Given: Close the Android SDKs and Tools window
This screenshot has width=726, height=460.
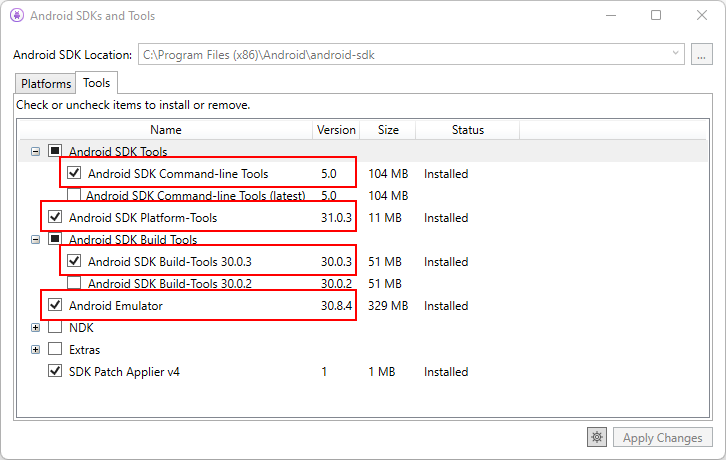Looking at the screenshot, I should click(x=702, y=15).
